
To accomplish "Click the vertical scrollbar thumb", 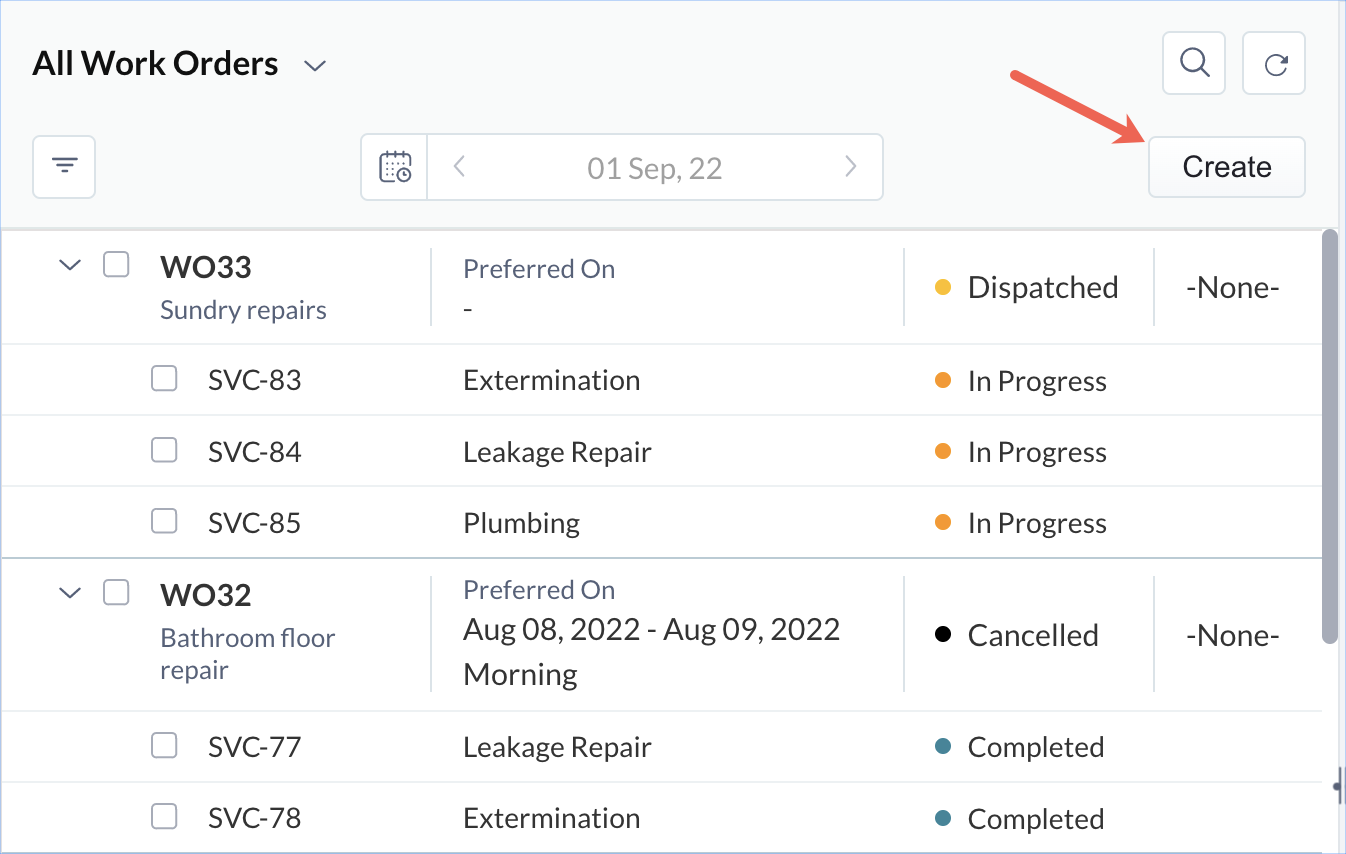I will click(1330, 435).
